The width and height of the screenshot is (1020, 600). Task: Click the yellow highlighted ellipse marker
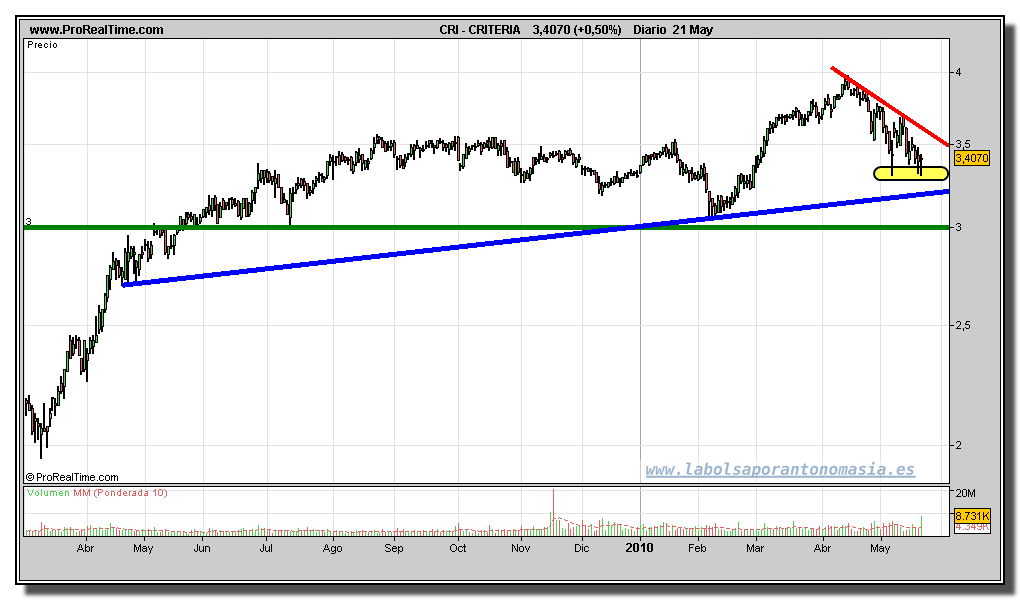(x=910, y=174)
